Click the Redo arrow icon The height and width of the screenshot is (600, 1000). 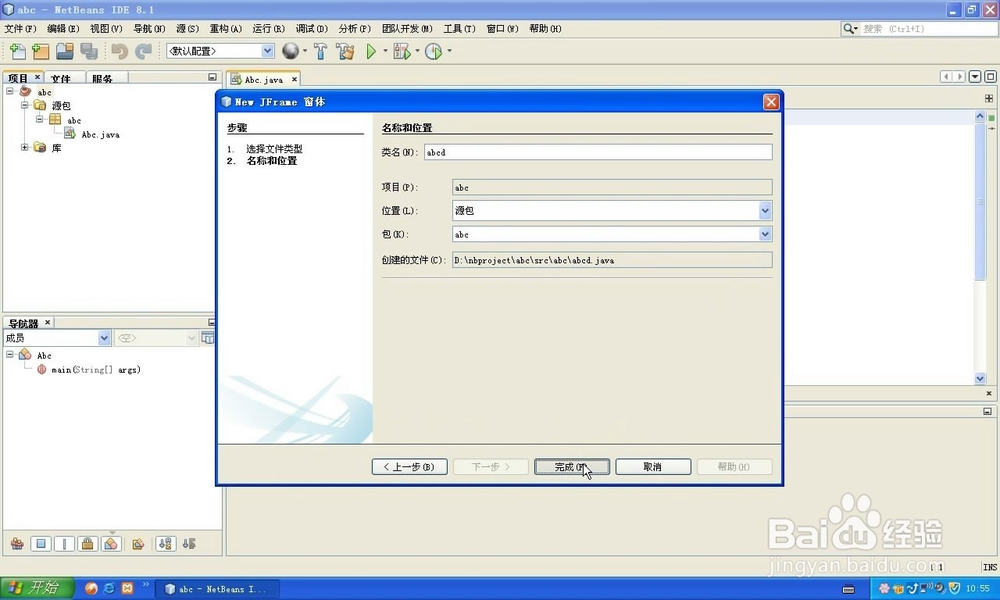coord(143,51)
